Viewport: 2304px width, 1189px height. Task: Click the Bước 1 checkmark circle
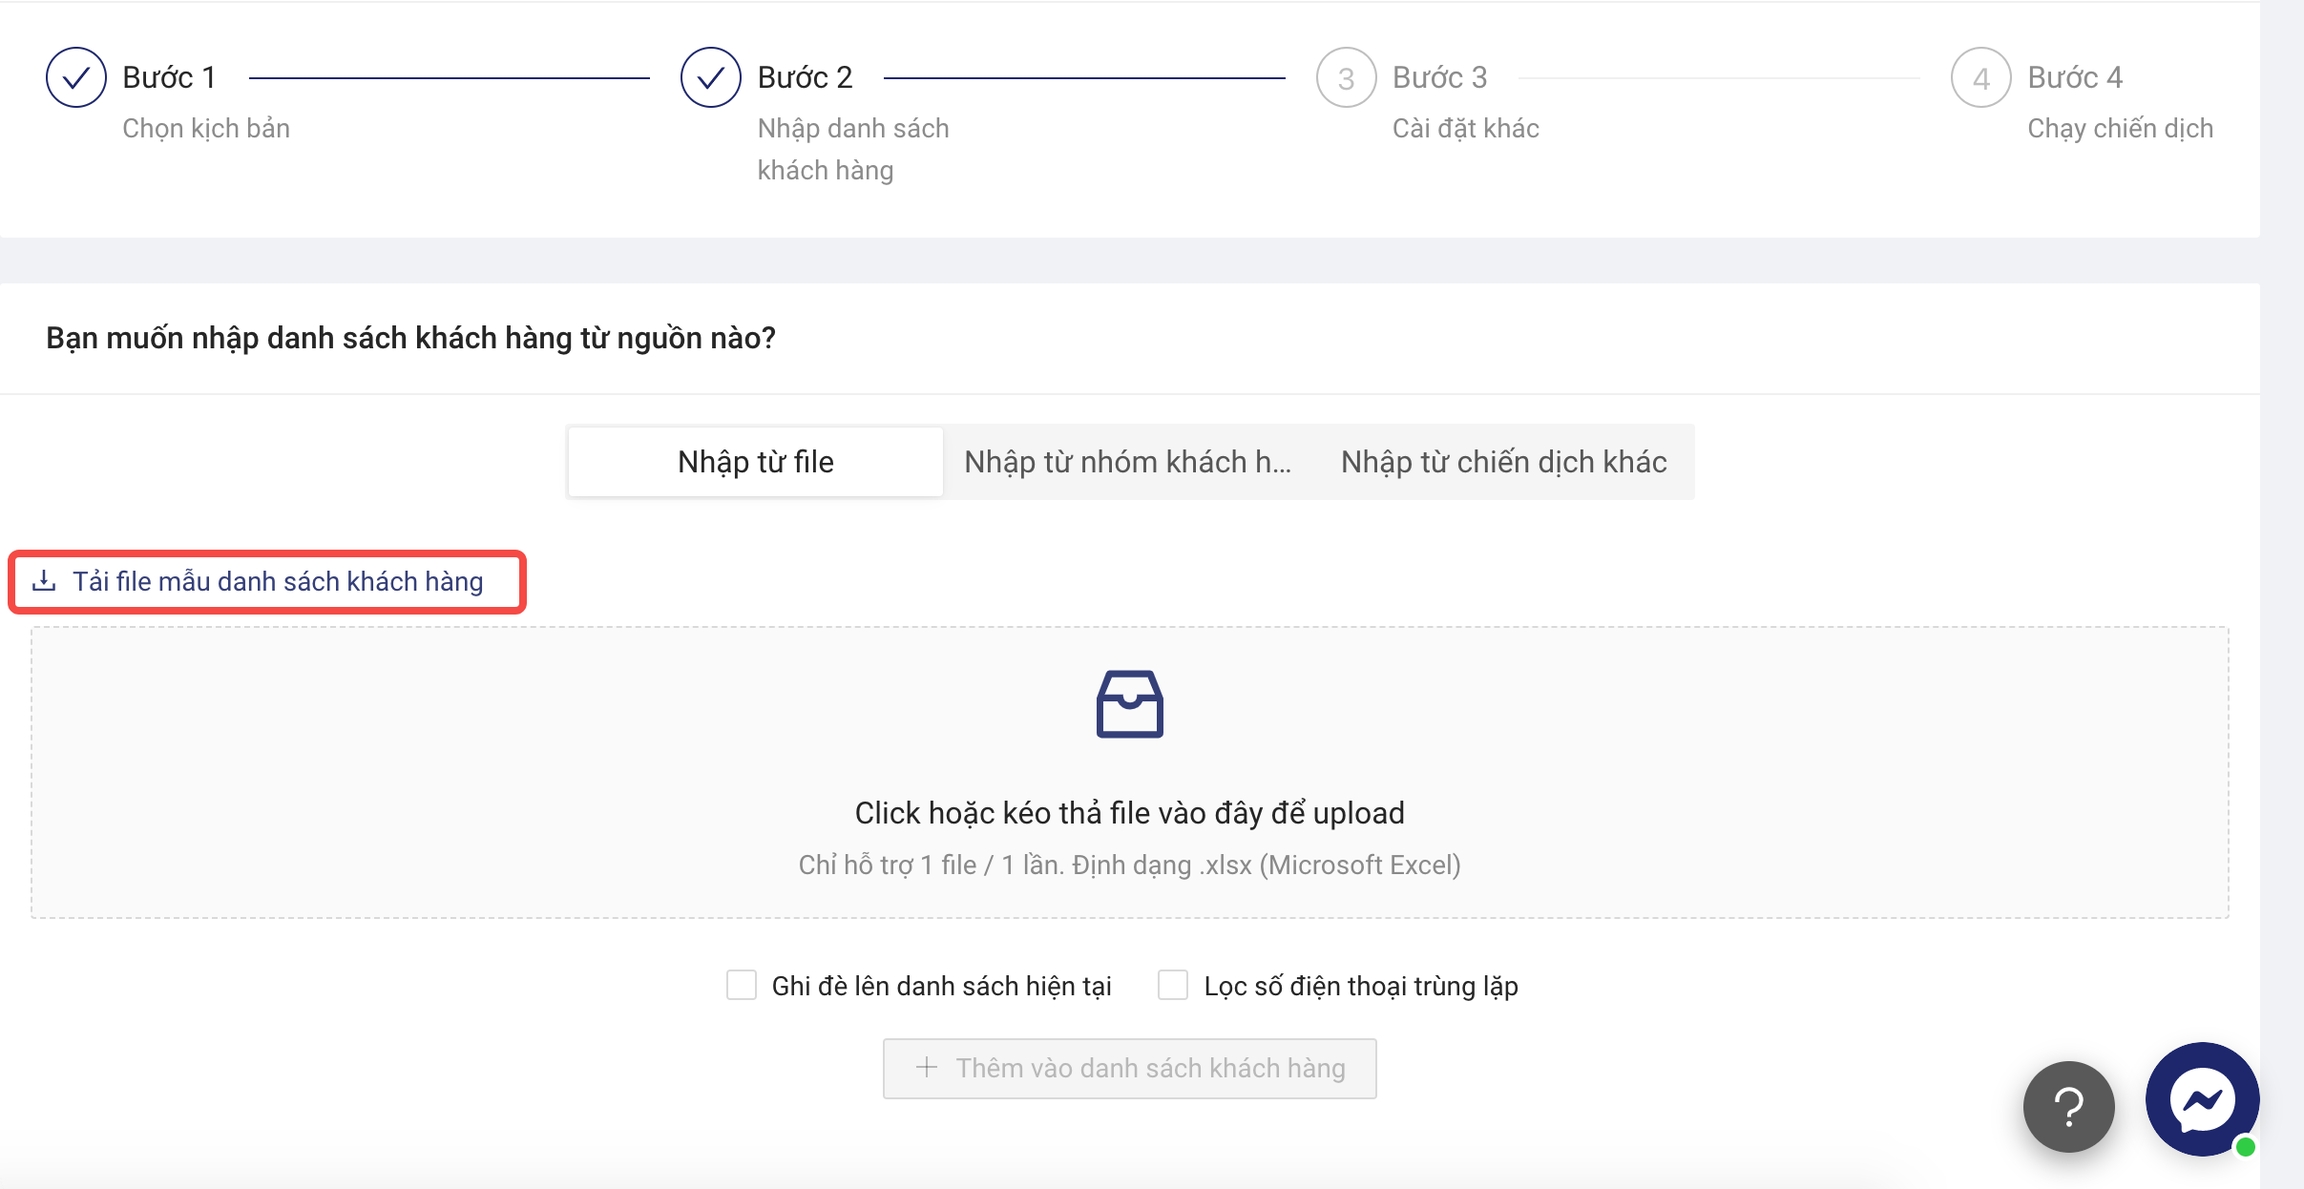76,77
